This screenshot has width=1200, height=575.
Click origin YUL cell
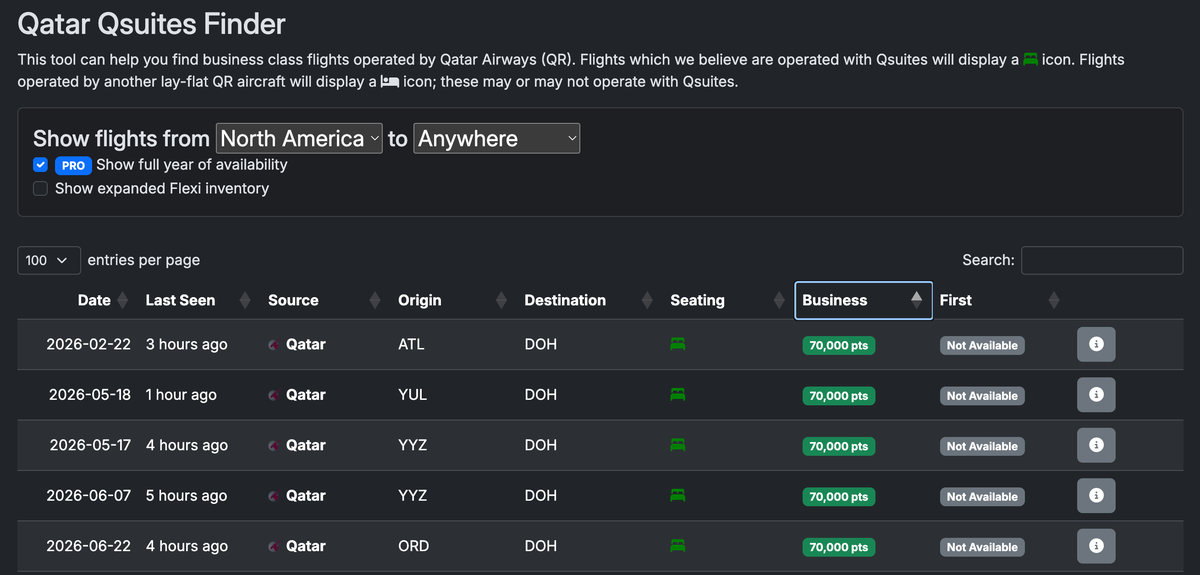coord(412,395)
